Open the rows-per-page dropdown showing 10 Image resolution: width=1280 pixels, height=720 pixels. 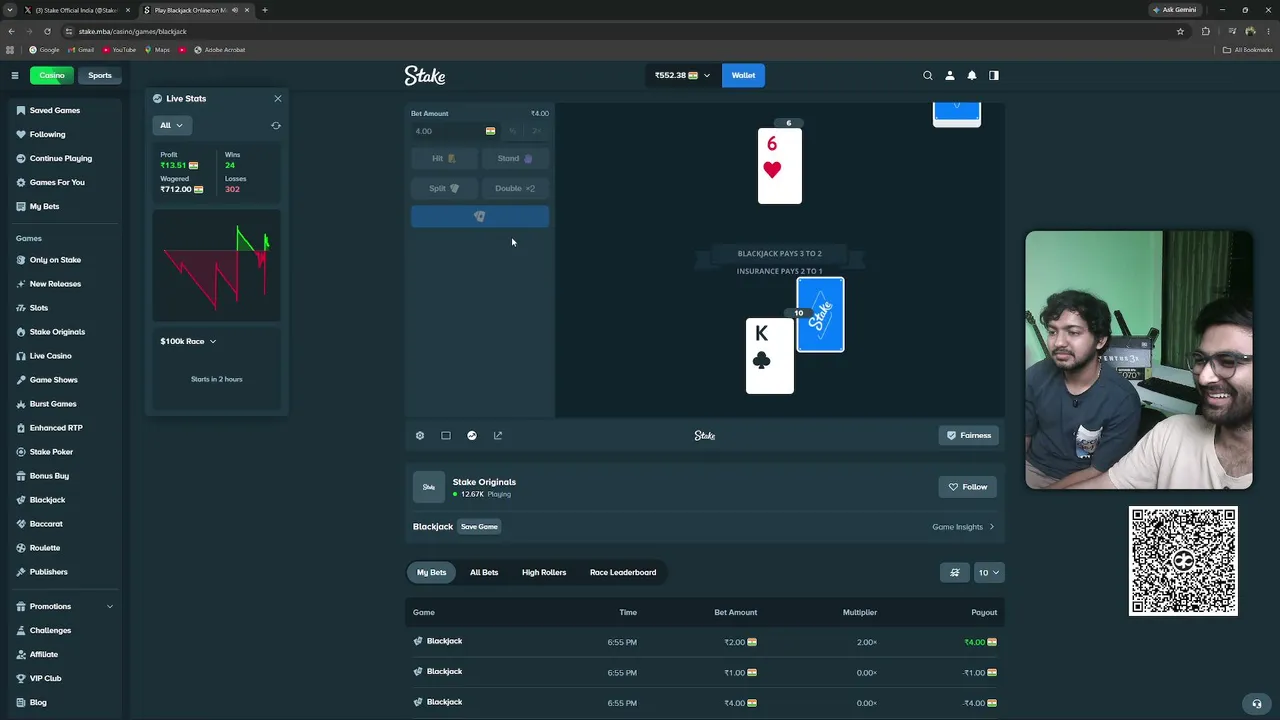(989, 572)
